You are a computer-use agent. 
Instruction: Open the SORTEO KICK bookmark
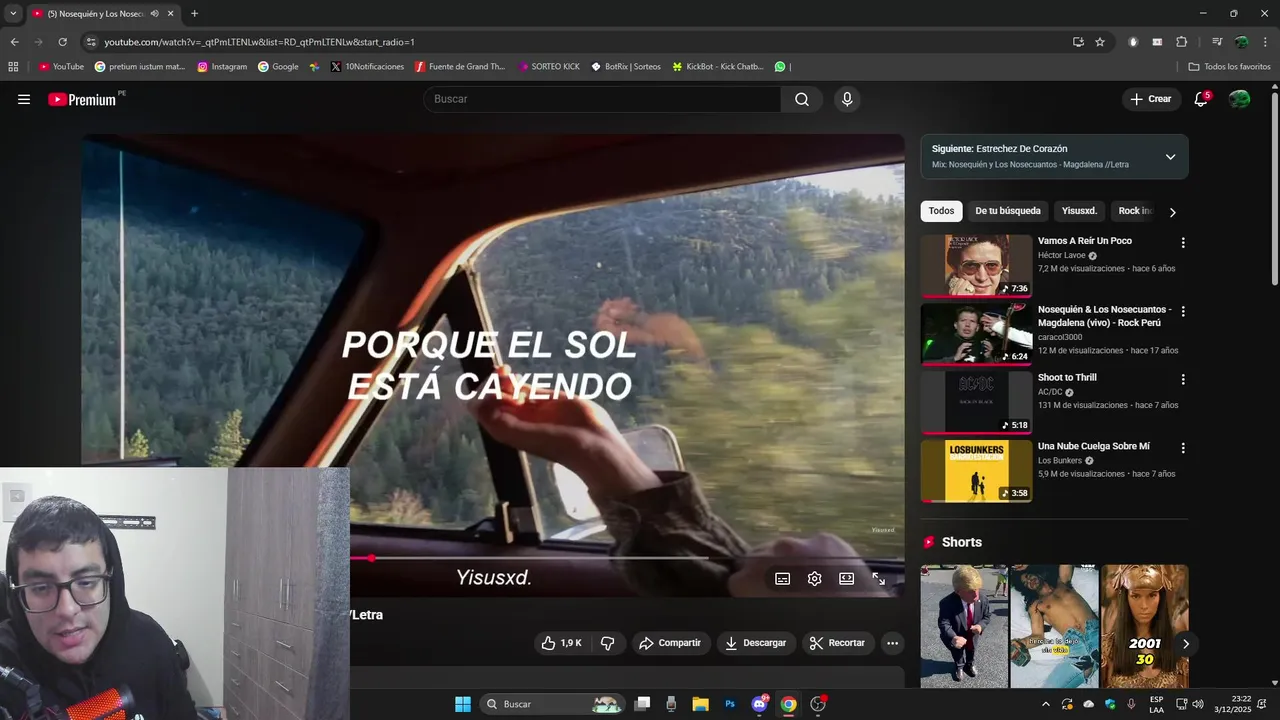549,67
